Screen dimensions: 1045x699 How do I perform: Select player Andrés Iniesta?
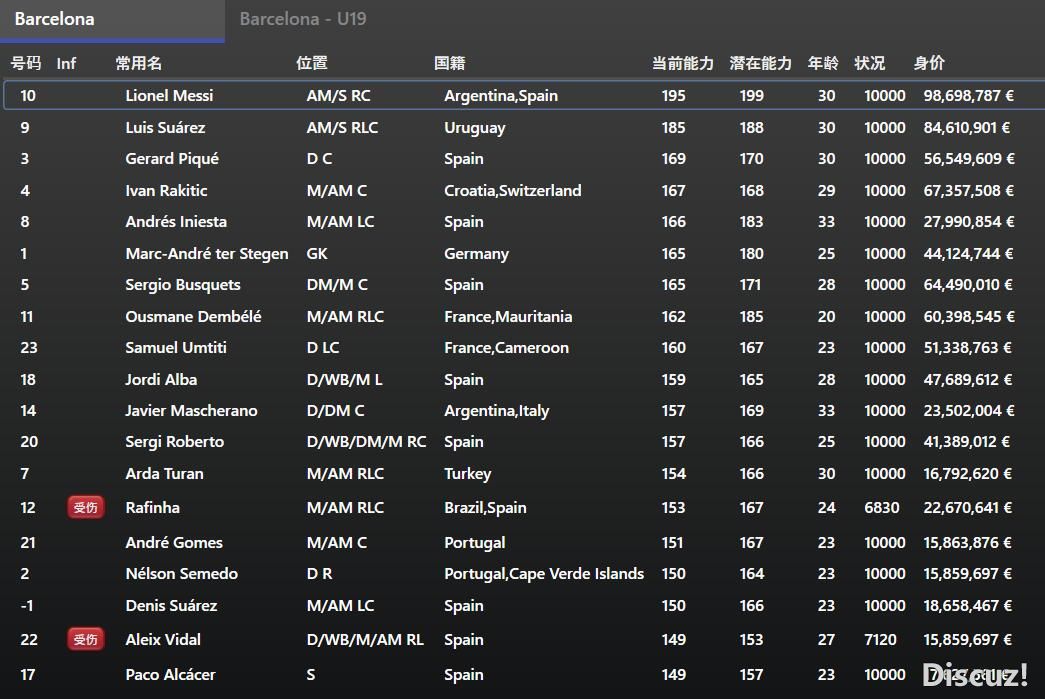click(x=176, y=222)
